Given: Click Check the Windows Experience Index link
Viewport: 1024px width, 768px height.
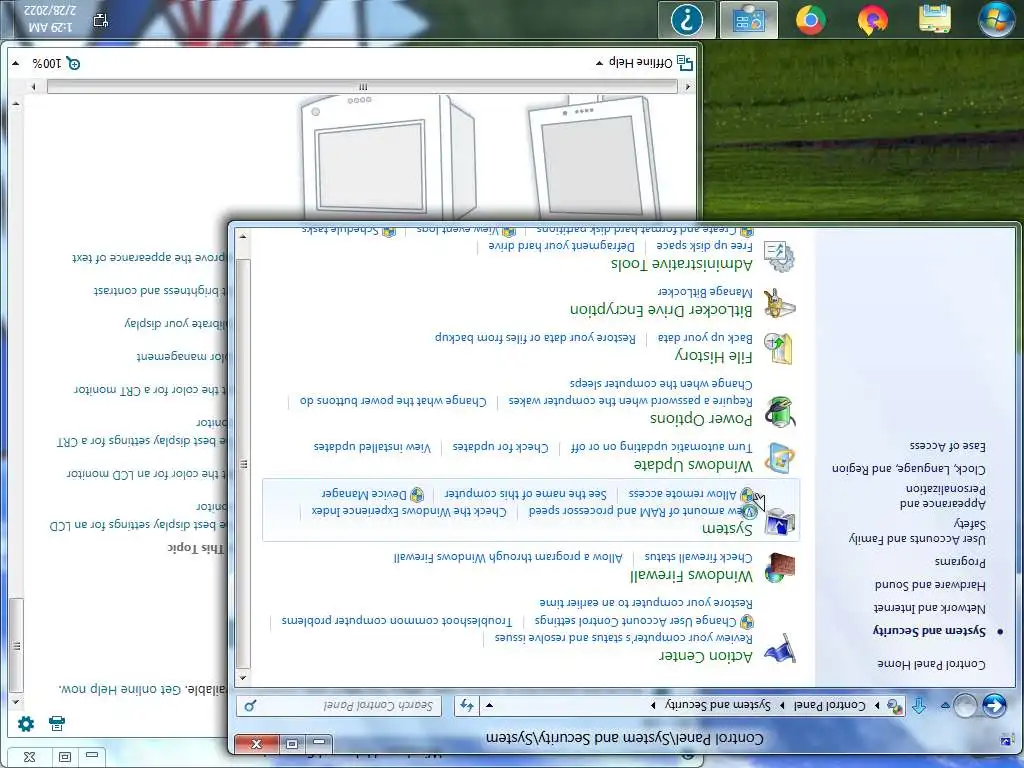Looking at the screenshot, I should [409, 511].
